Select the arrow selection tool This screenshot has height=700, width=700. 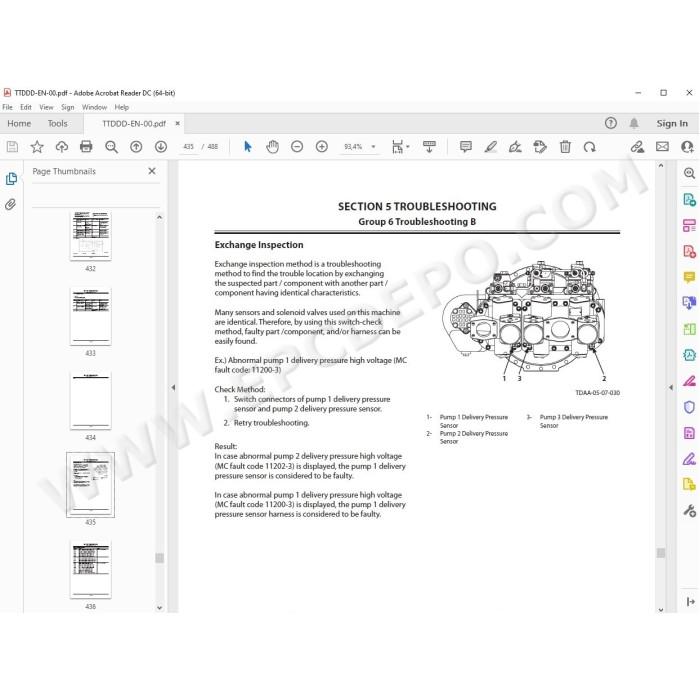point(248,146)
